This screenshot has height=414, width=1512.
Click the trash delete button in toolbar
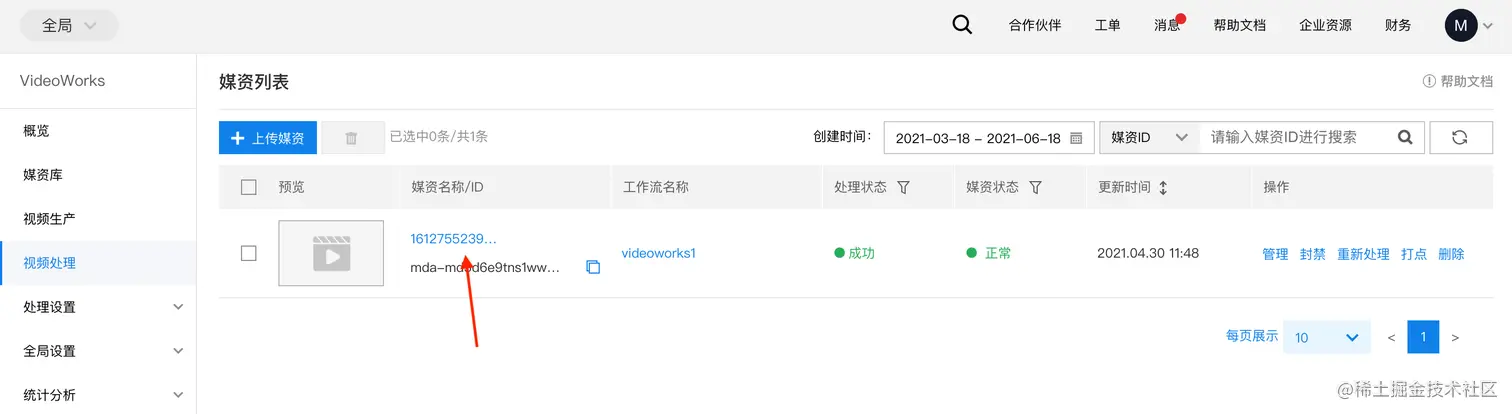(352, 138)
